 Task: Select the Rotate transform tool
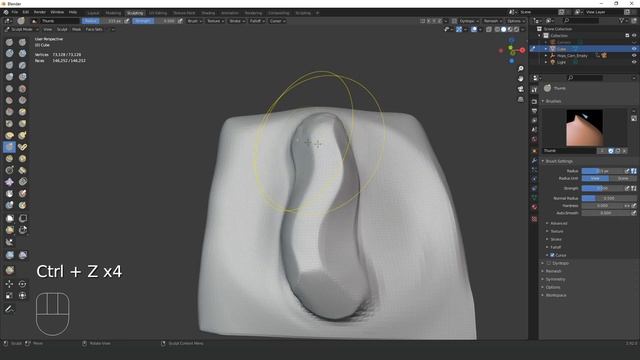pyautogui.click(x=22, y=284)
